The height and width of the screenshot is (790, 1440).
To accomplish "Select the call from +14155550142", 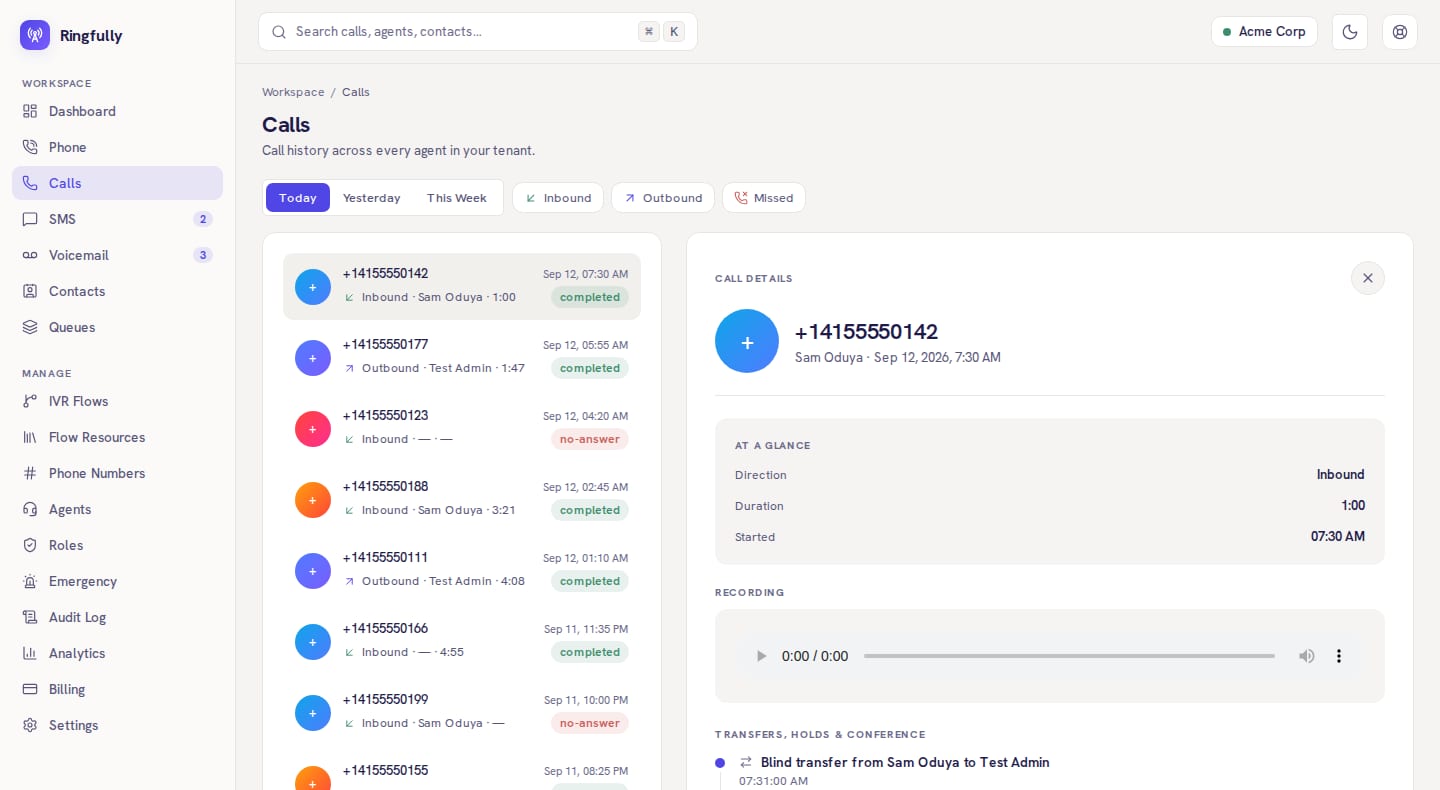I will (462, 286).
